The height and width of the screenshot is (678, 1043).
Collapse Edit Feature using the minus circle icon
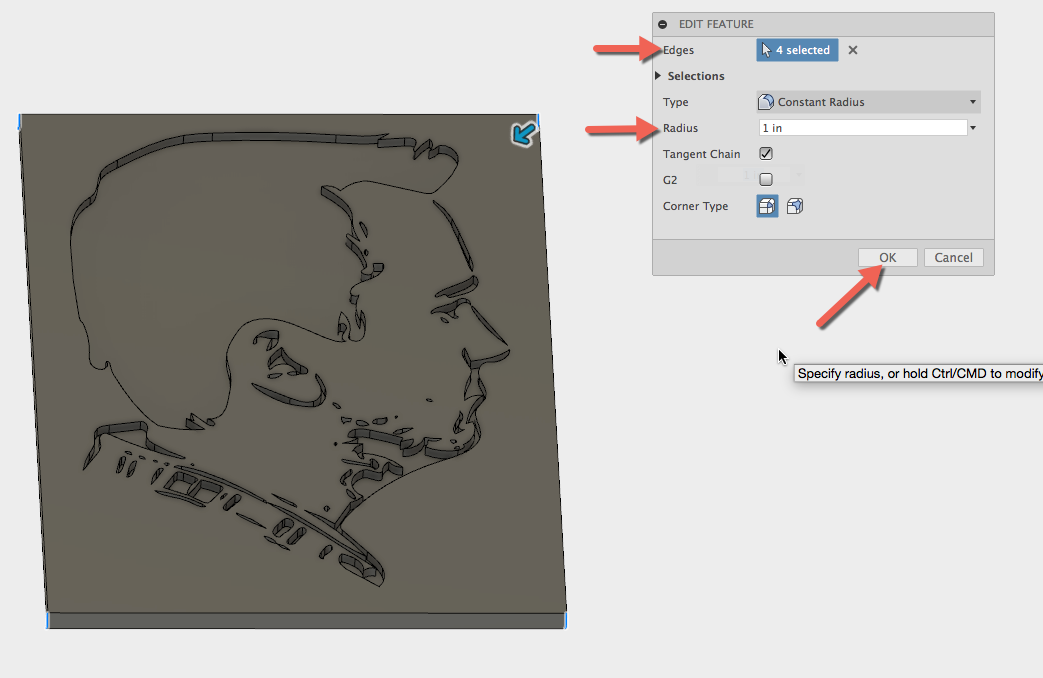coord(663,23)
